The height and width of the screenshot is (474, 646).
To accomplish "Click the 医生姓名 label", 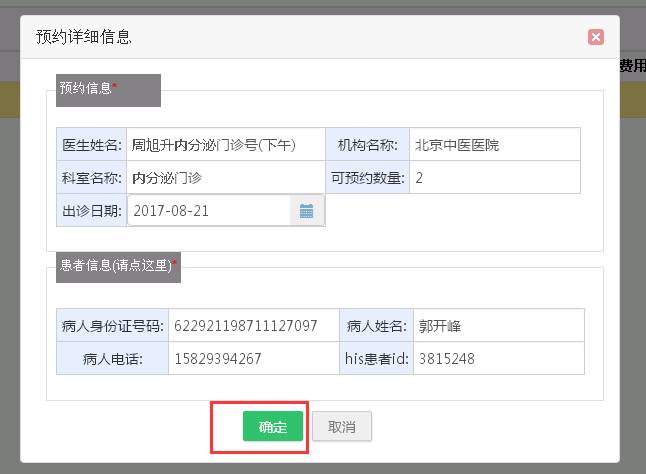I will tap(91, 145).
